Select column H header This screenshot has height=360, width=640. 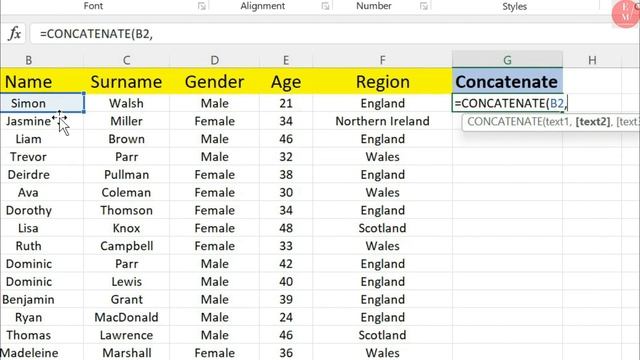coord(592,60)
